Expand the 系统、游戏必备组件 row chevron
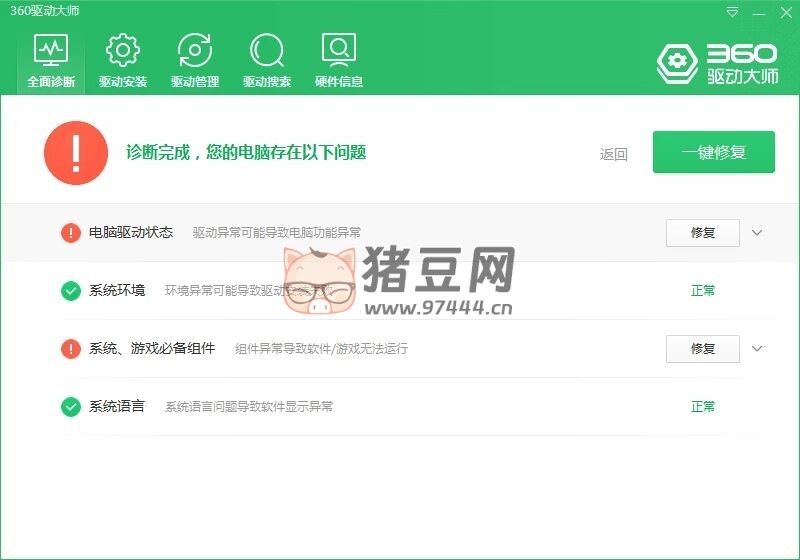Screen dimensions: 800x560 [757, 349]
